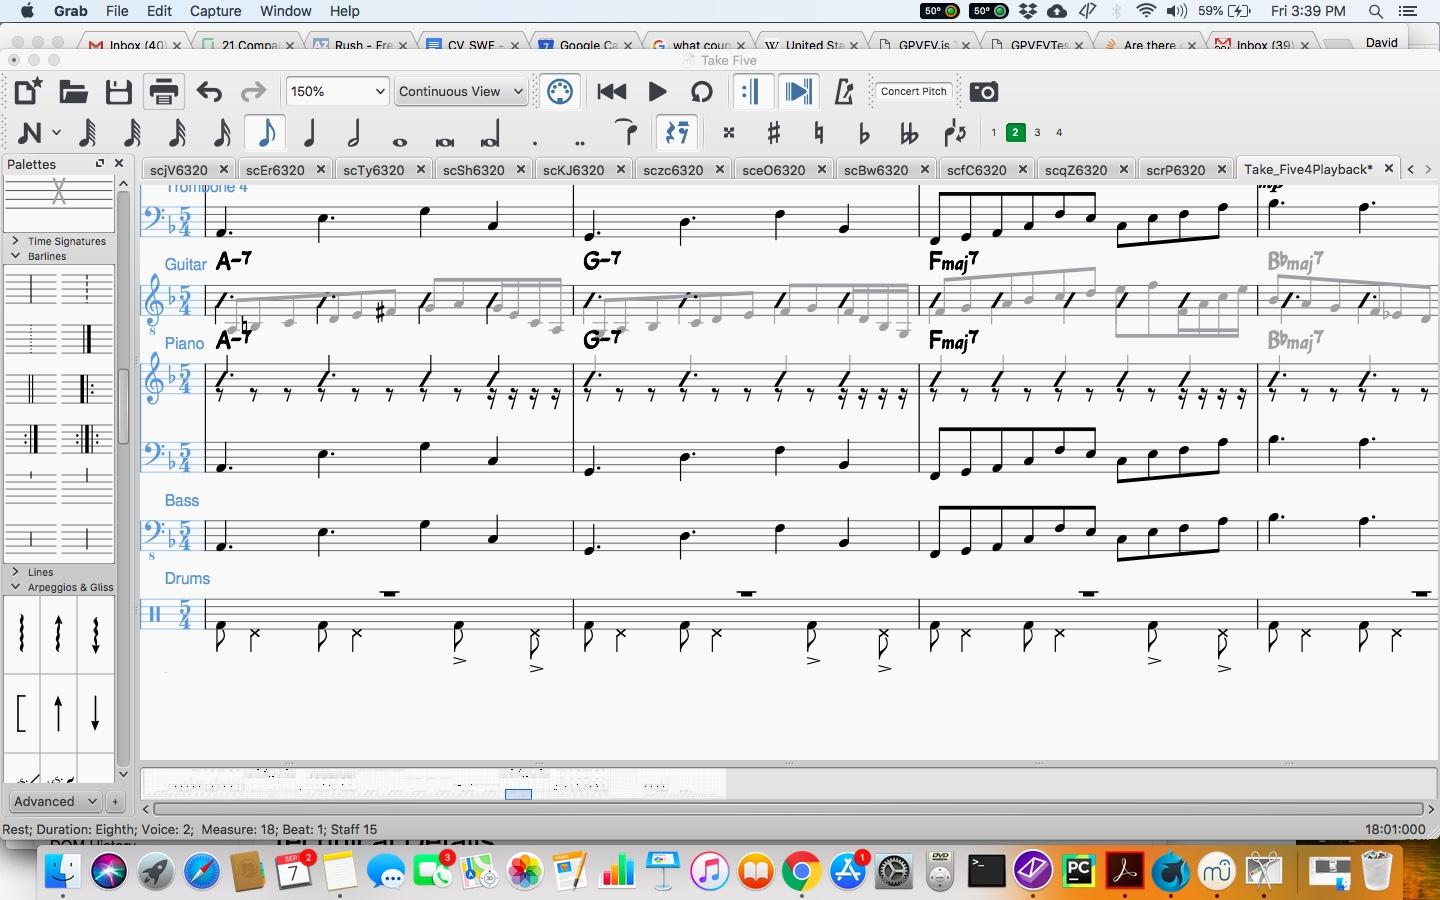Toggle note input mode
This screenshot has width=1440, height=900.
(x=29, y=133)
